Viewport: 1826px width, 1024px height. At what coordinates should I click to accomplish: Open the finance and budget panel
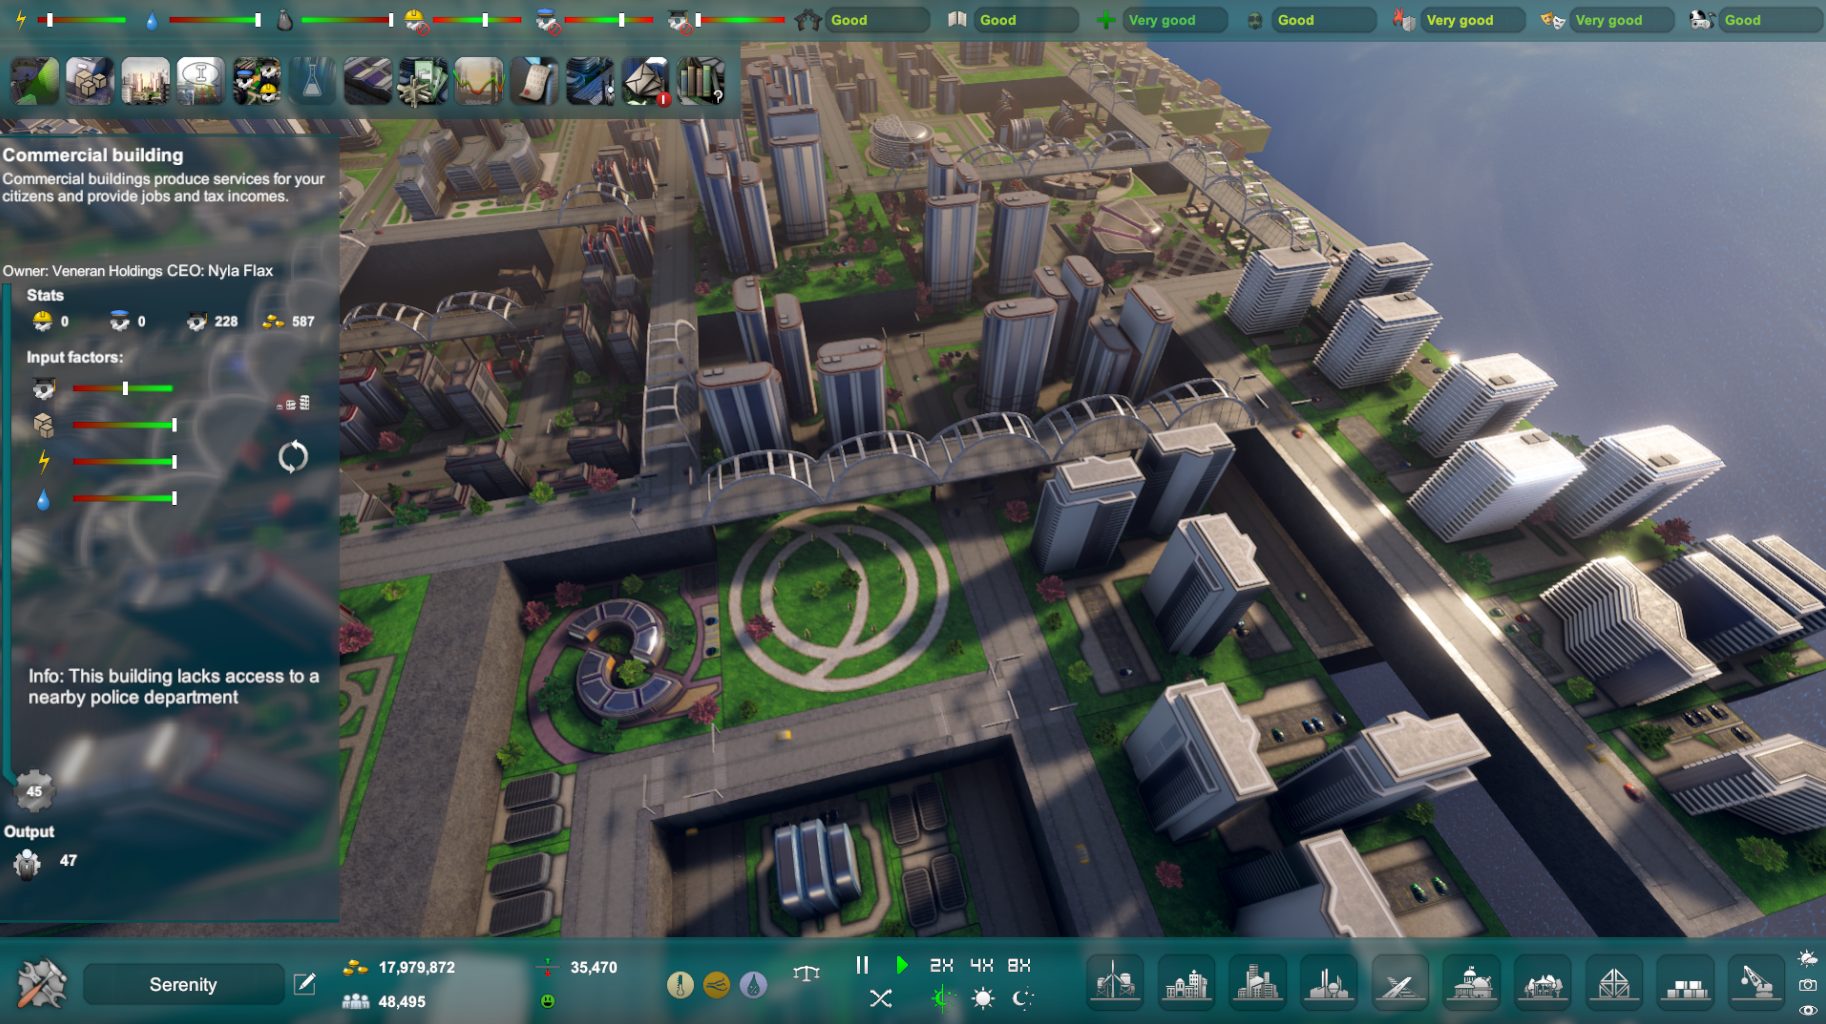click(x=422, y=81)
